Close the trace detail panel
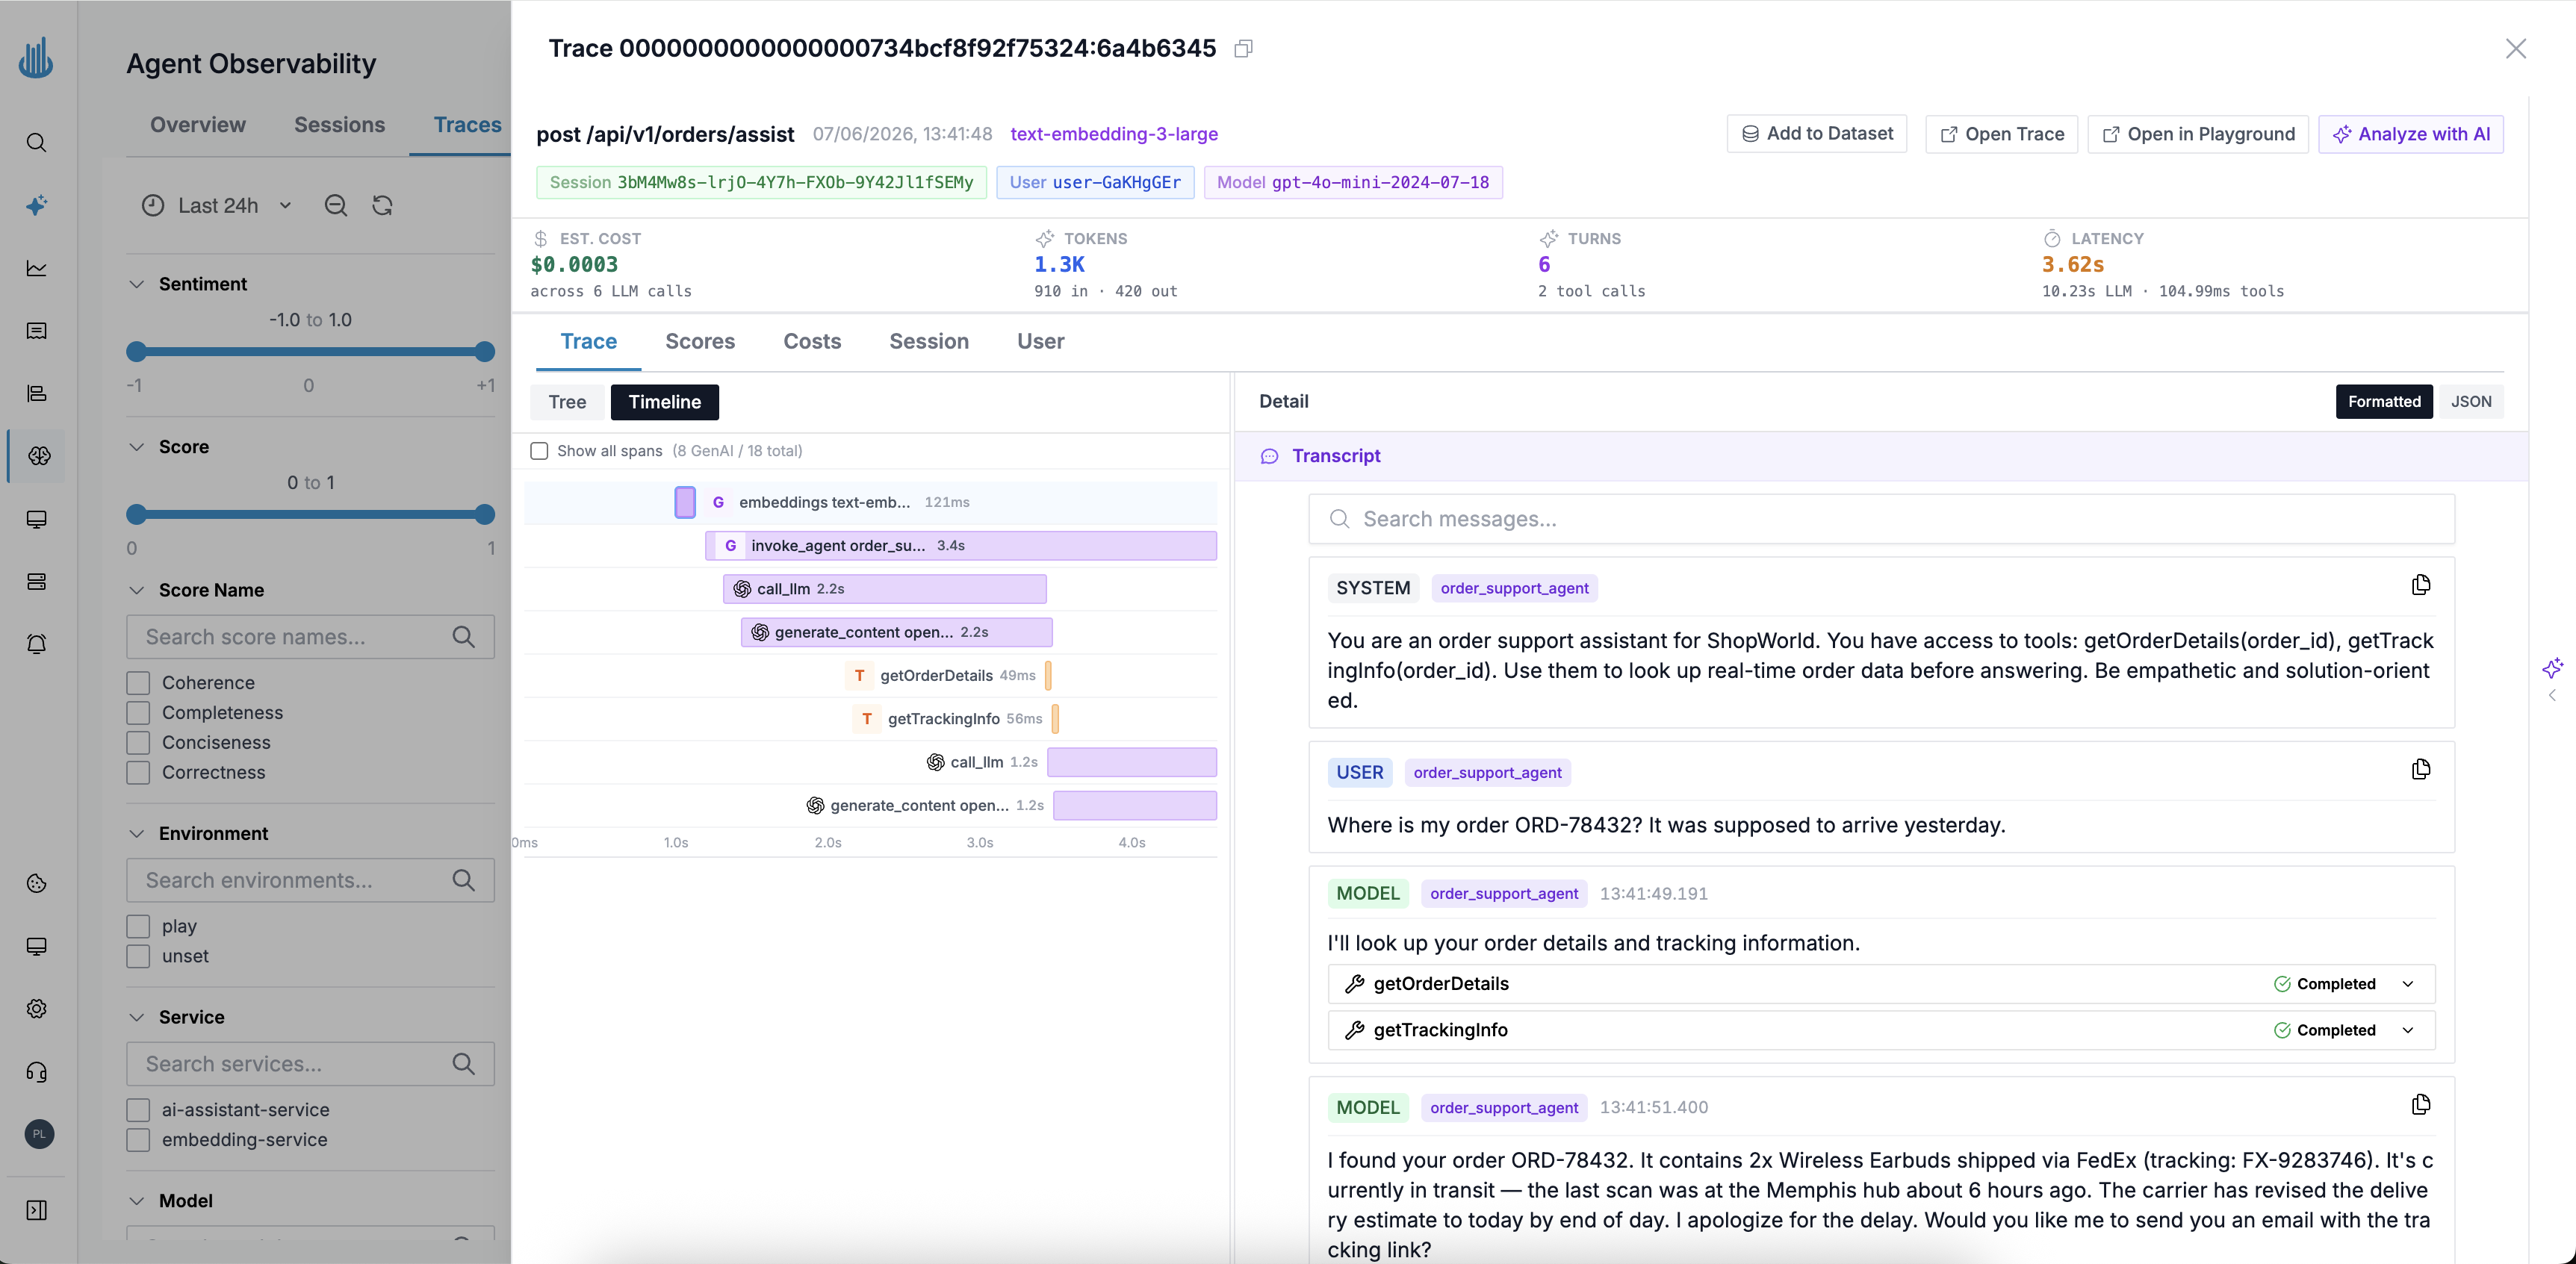 coord(2515,48)
